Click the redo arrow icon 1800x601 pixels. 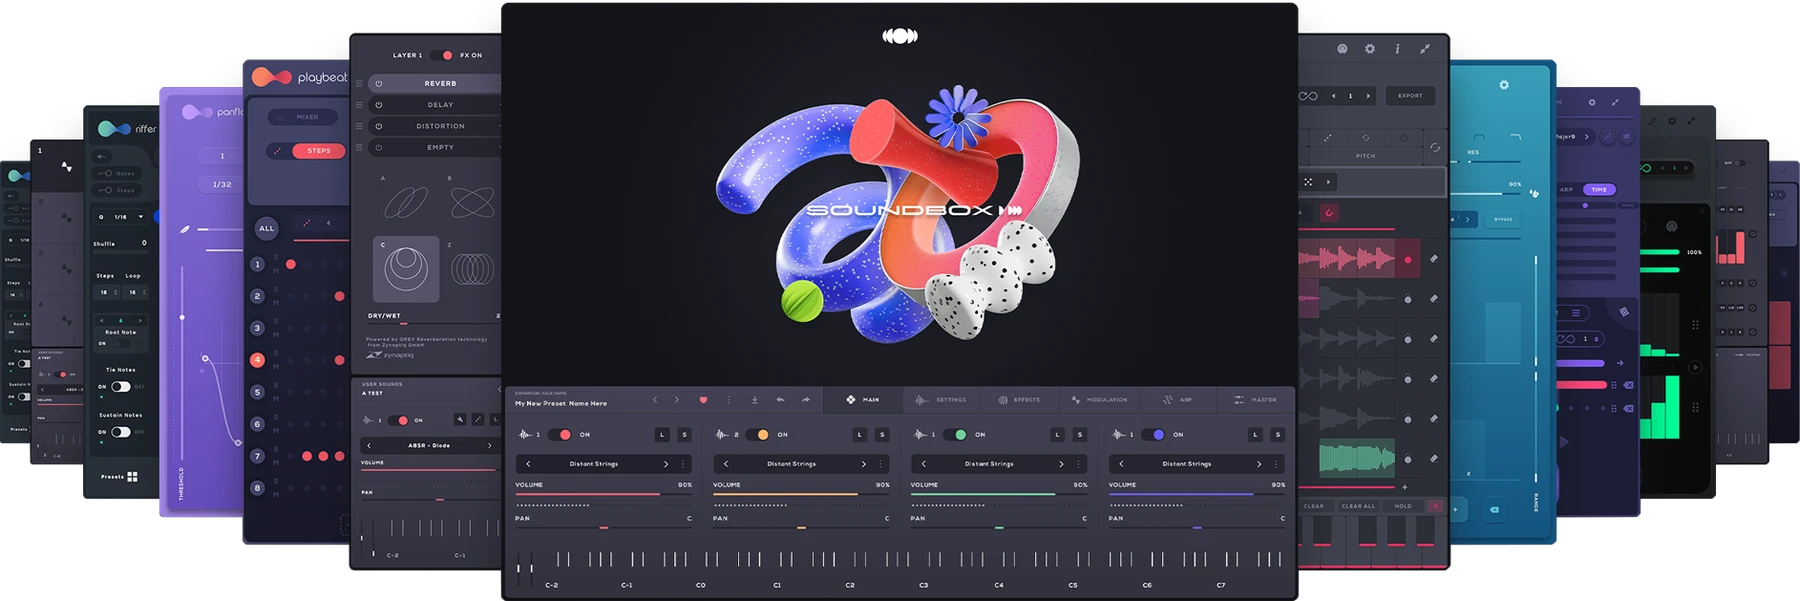[x=806, y=400]
